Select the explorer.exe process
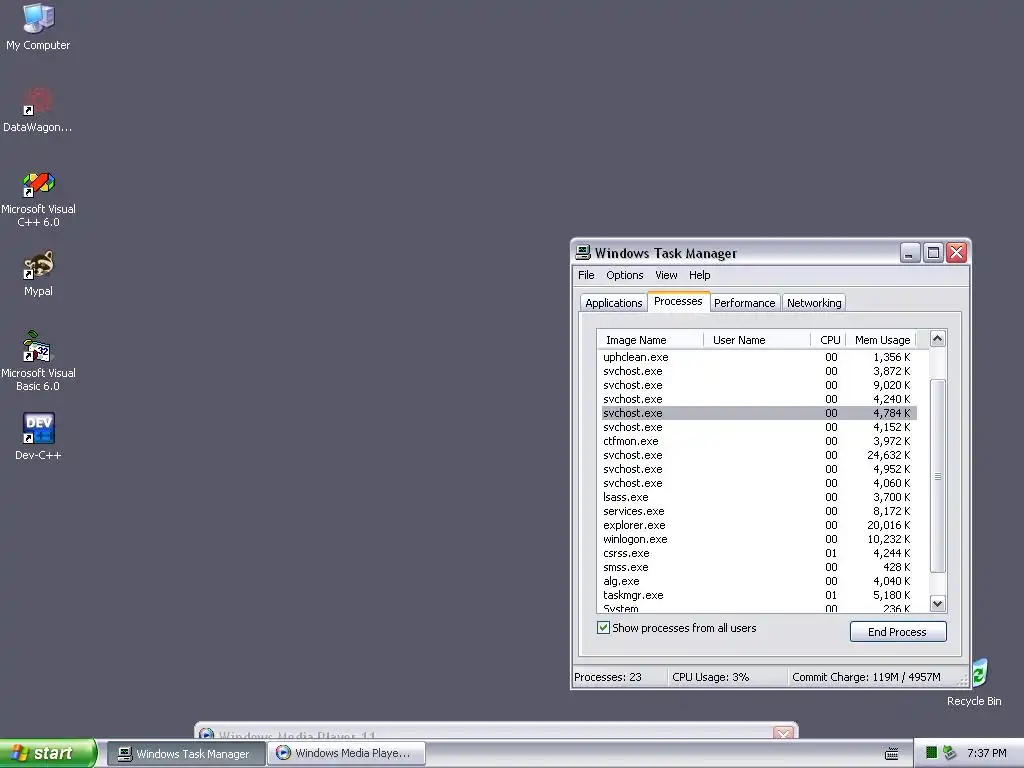Screen dimensions: 1024x768 [759, 525]
